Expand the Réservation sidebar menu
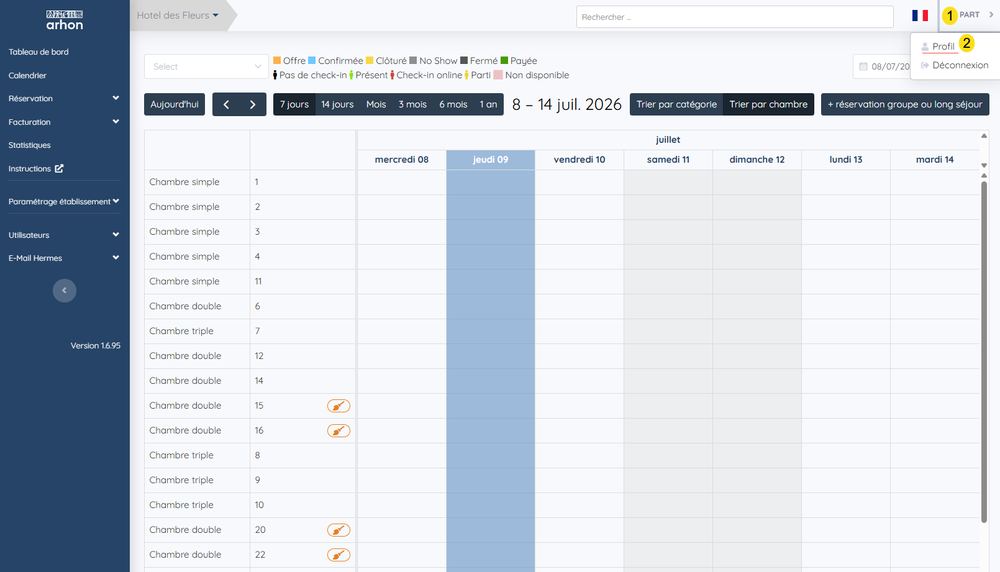The image size is (1000, 572). (64, 98)
